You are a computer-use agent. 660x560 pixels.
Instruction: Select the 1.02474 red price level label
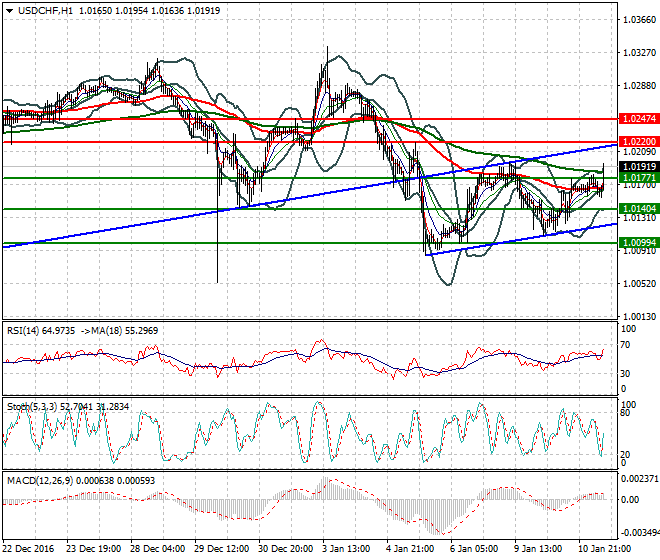[639, 119]
